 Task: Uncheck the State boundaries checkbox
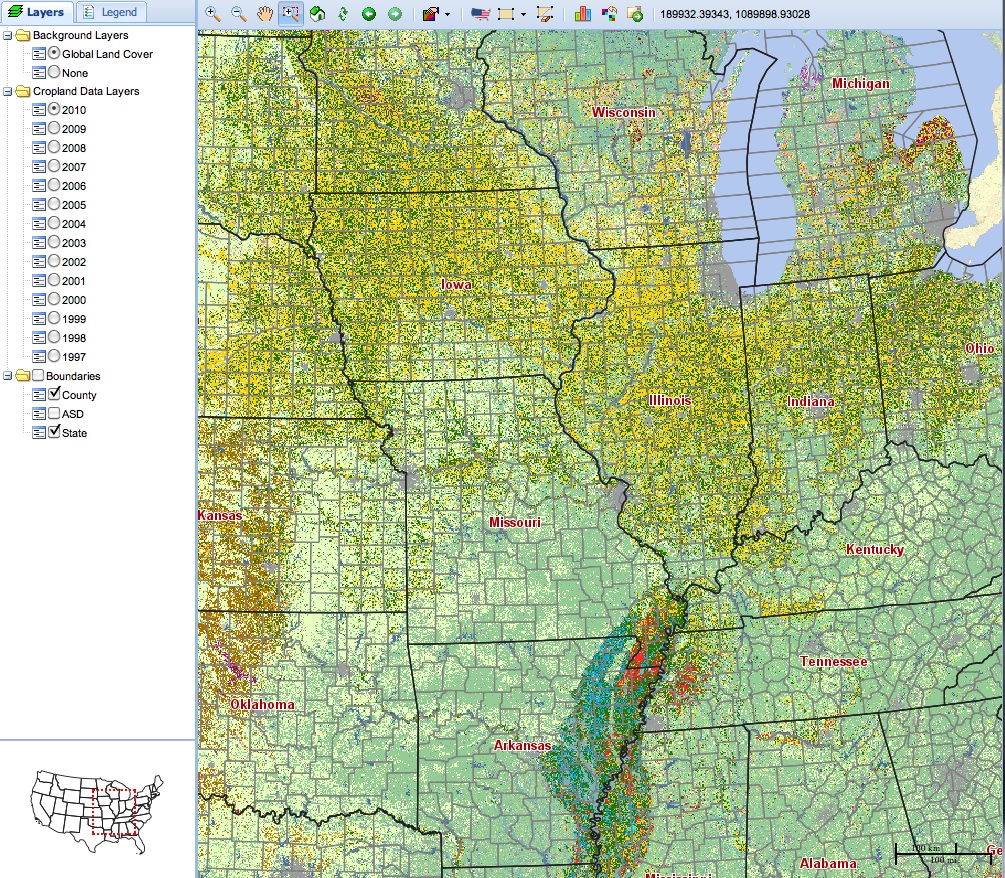tap(54, 432)
